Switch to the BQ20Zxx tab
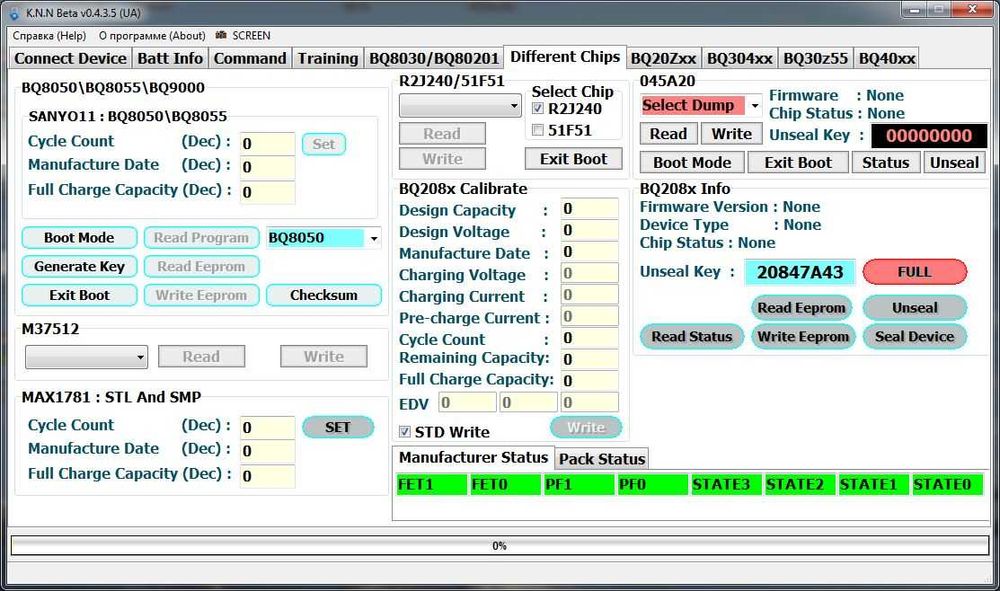The image size is (1000, 591). point(663,58)
